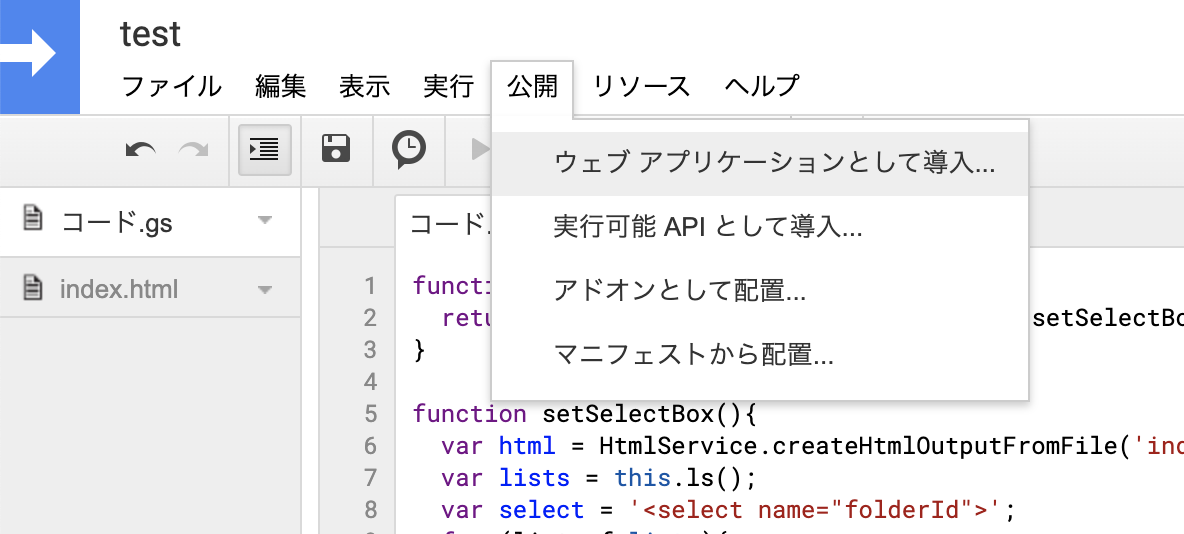
Task: Click the var html code line
Action: [812, 446]
